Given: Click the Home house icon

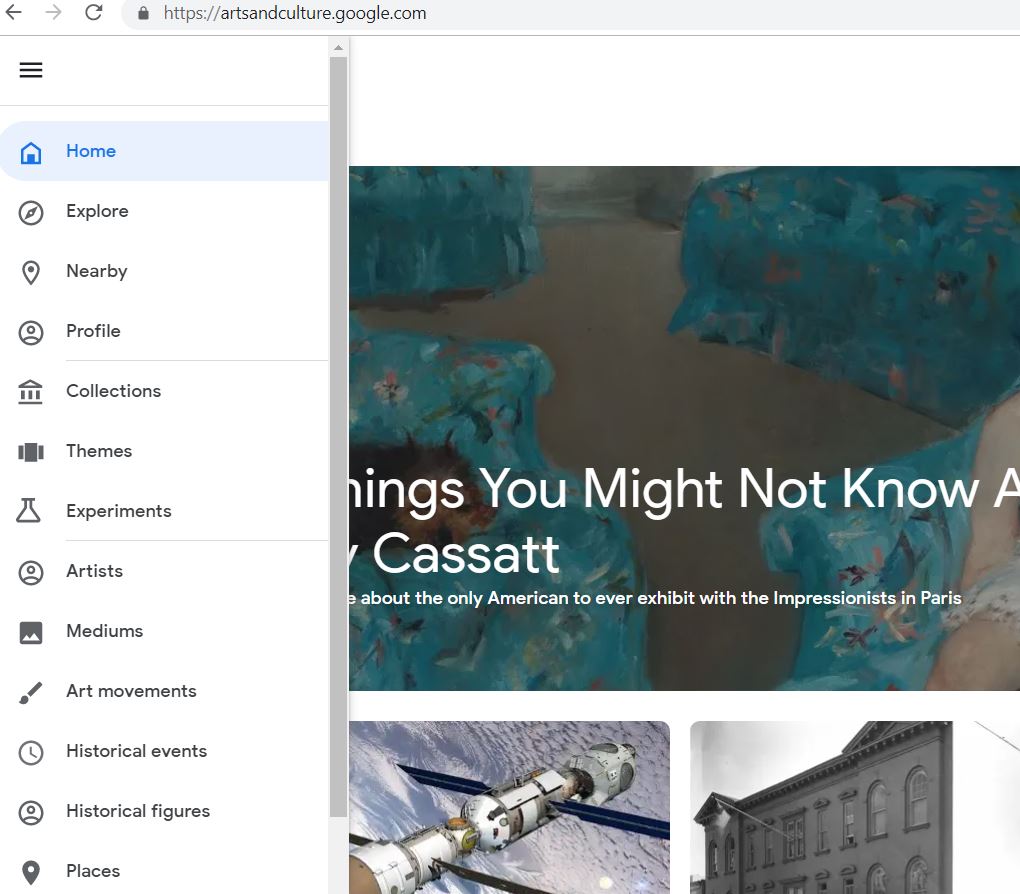Looking at the screenshot, I should click(x=31, y=152).
